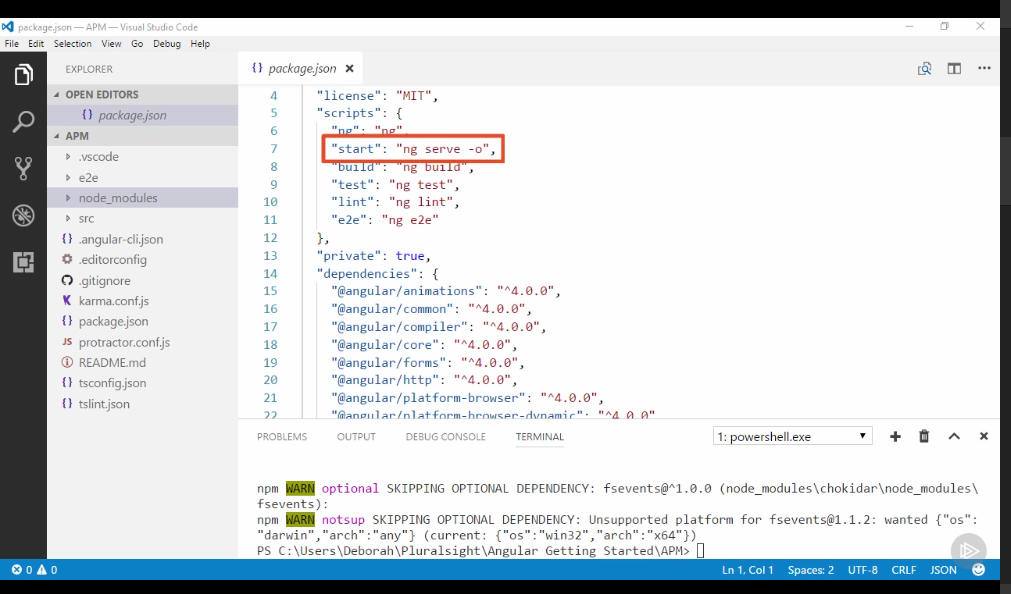The image size is (1011, 594).
Task: Open the Extensions view
Action: 23,262
